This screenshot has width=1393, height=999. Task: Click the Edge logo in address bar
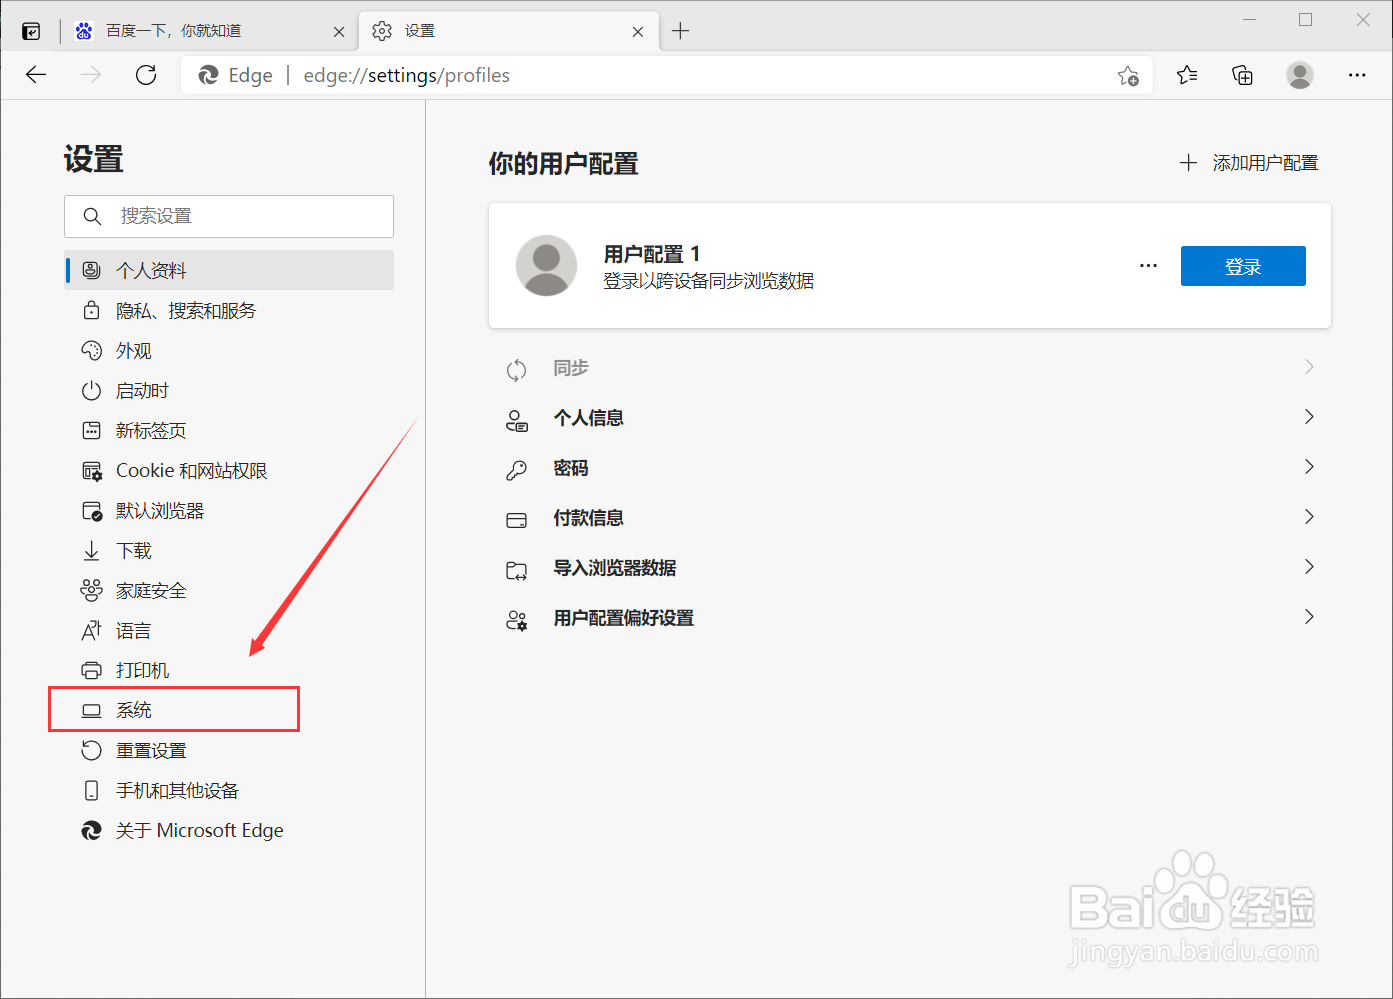tap(208, 75)
